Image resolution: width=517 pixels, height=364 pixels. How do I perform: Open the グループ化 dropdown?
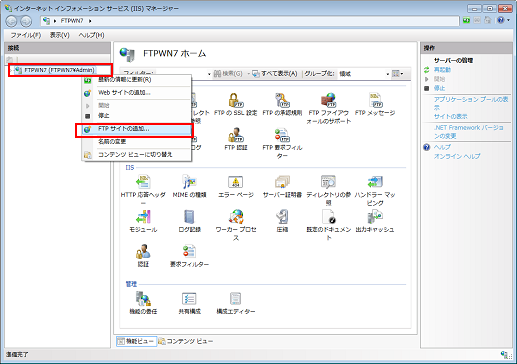pyautogui.click(x=364, y=74)
